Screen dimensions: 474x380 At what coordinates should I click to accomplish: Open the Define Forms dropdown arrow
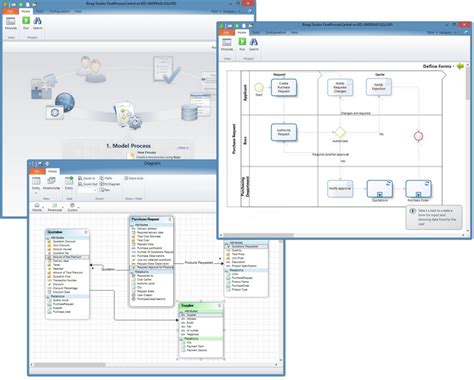pos(454,66)
